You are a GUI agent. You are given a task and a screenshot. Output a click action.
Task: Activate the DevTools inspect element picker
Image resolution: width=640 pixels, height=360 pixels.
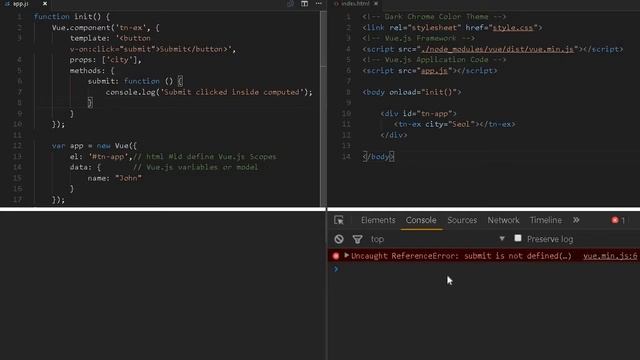339,220
